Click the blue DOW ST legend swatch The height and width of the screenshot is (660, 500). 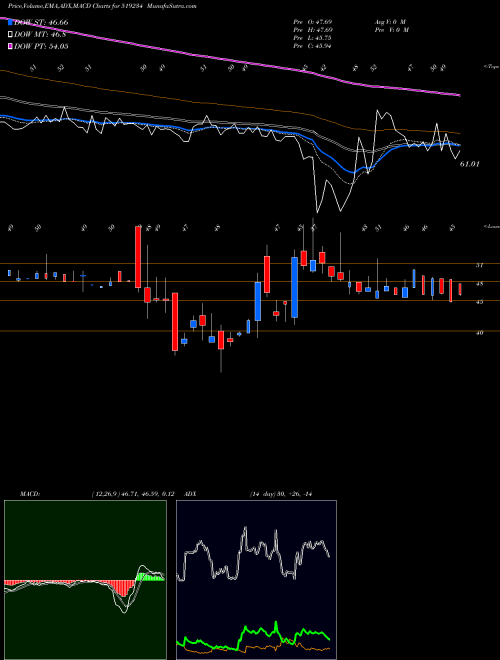[10, 22]
